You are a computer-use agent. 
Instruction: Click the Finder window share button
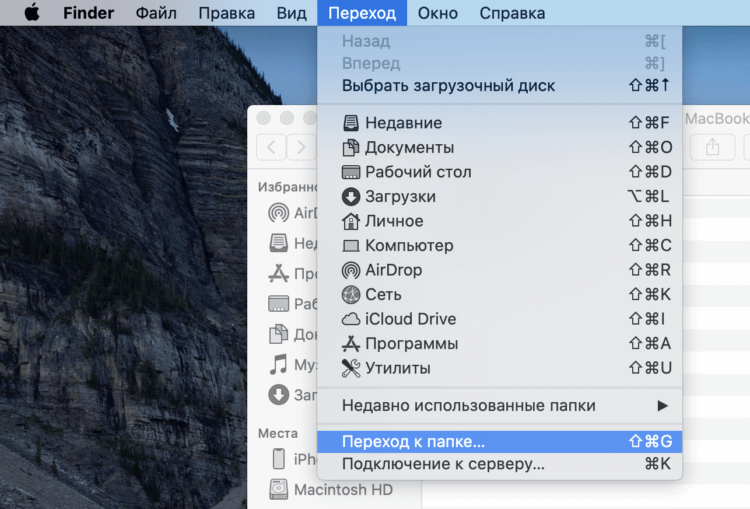point(712,147)
